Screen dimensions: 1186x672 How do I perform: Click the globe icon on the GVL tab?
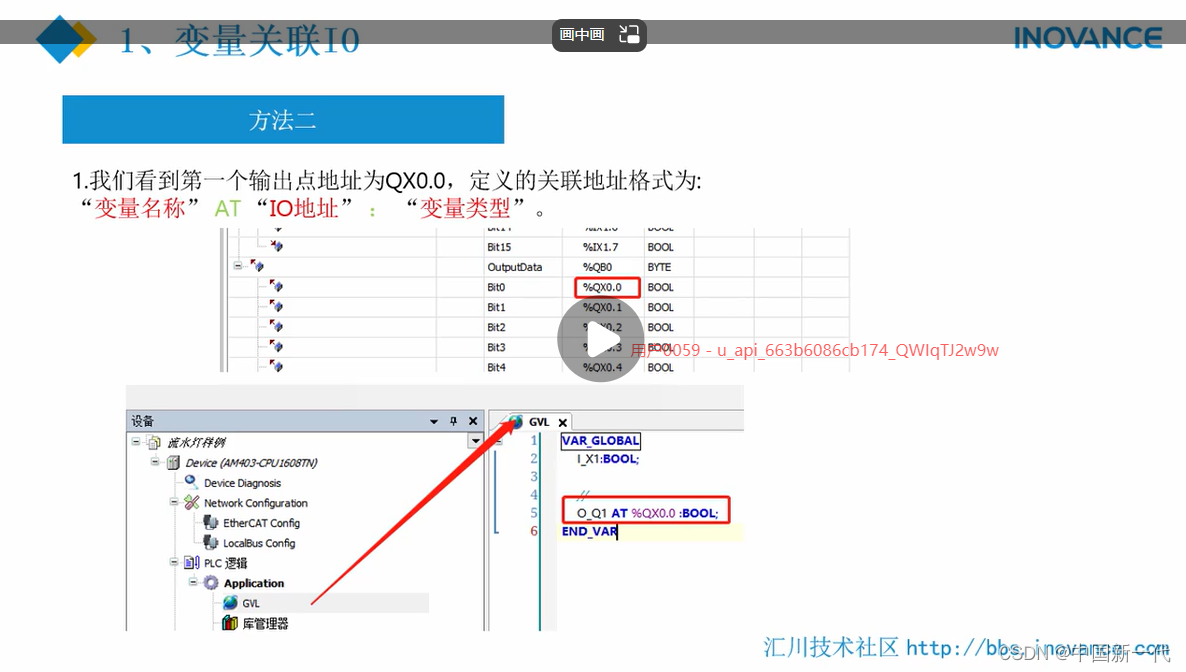click(516, 422)
